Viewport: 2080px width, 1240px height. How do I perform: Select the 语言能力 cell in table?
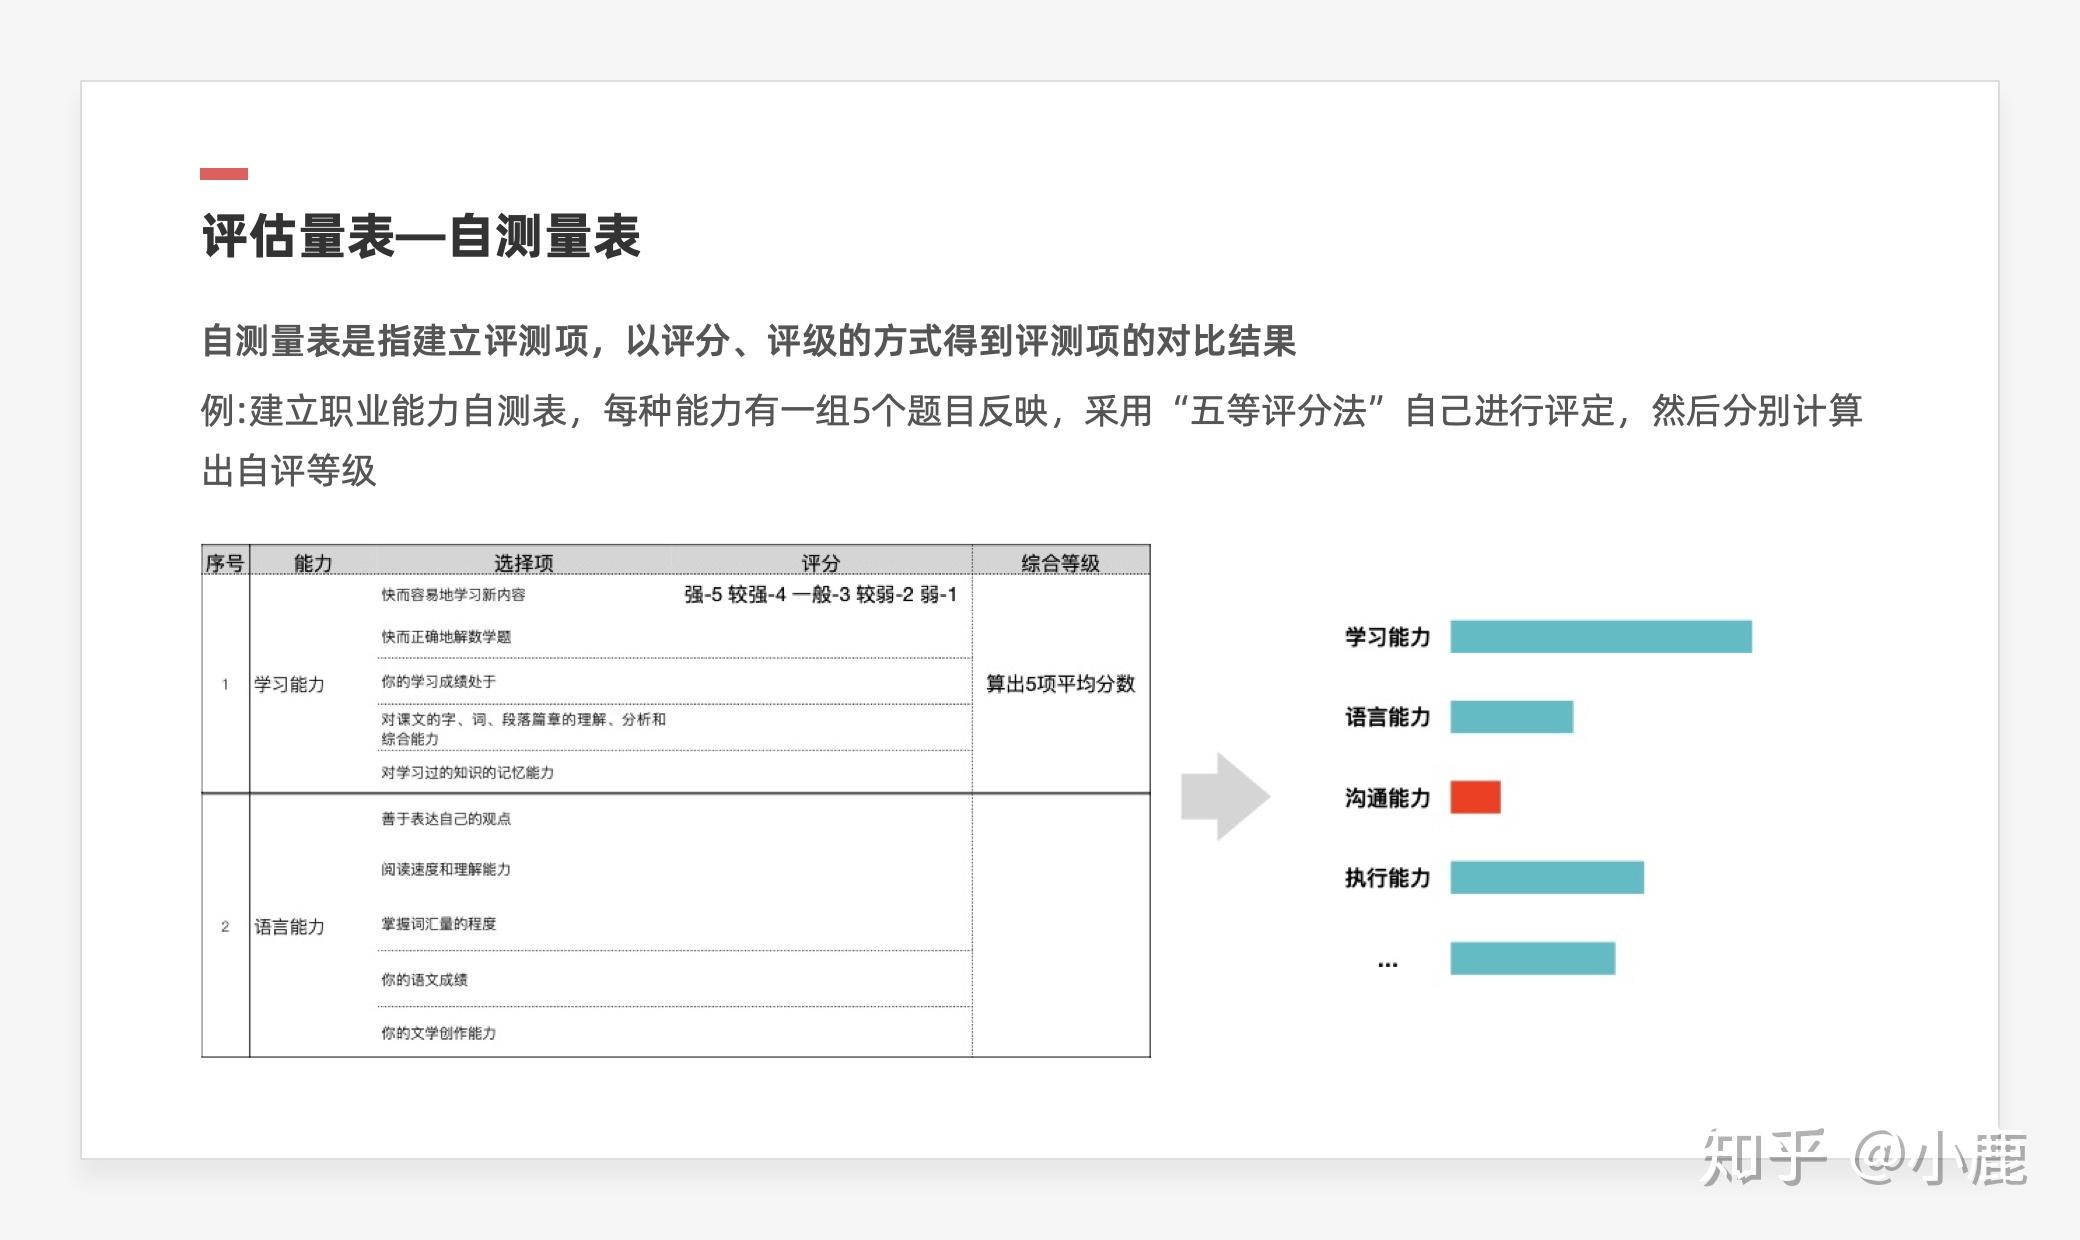pos(289,927)
